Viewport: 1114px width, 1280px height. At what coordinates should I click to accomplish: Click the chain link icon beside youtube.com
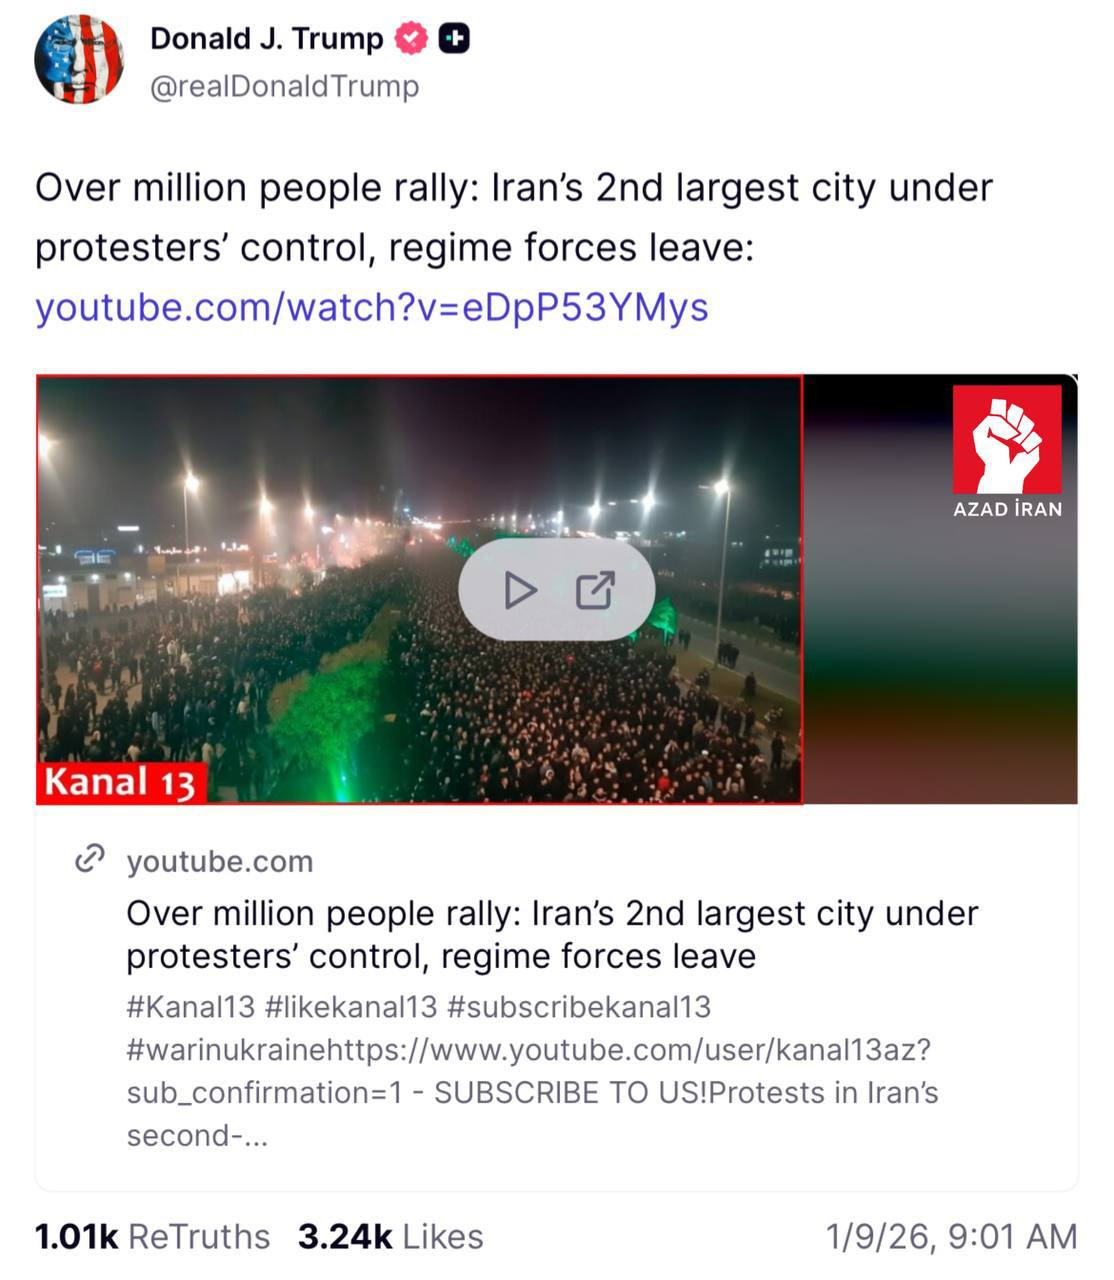tap(90, 859)
